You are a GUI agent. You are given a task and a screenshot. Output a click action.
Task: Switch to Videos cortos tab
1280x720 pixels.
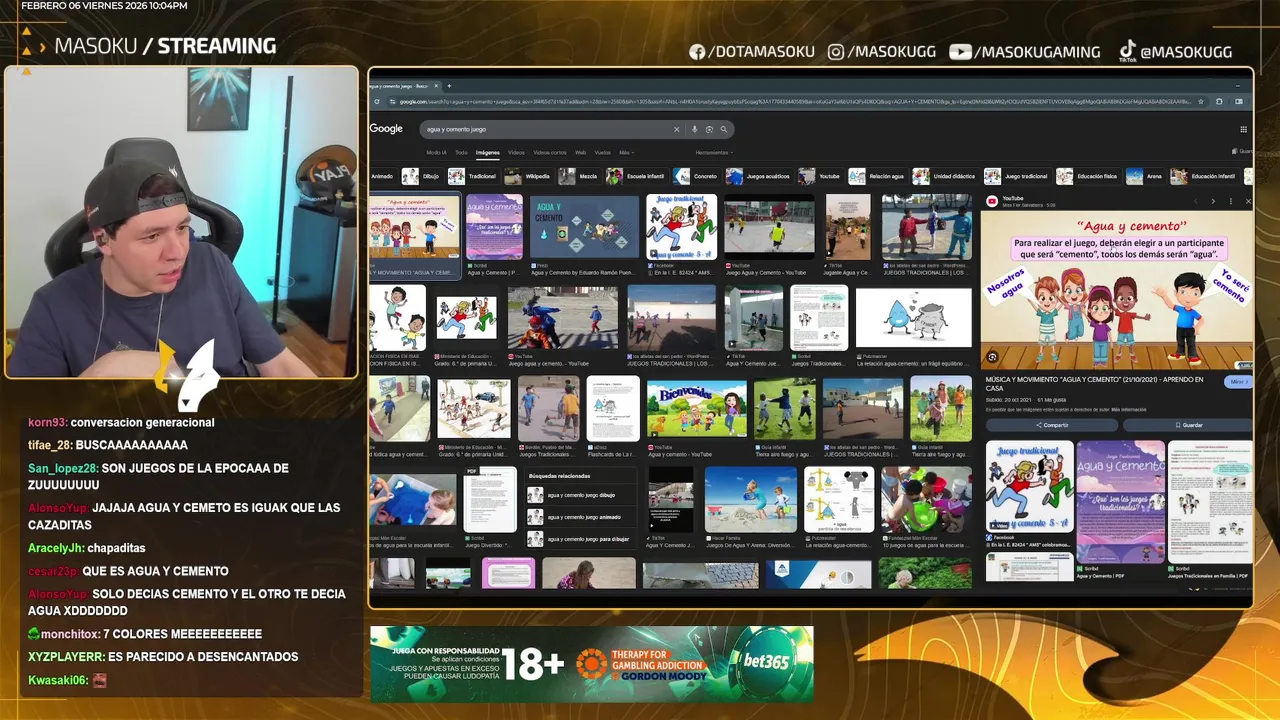point(550,152)
